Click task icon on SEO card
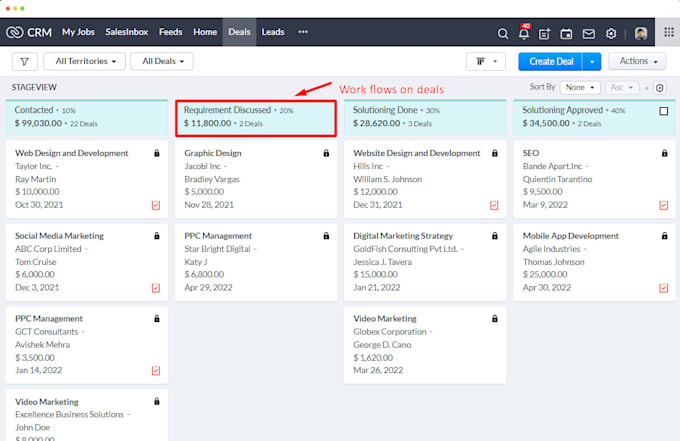 664,205
